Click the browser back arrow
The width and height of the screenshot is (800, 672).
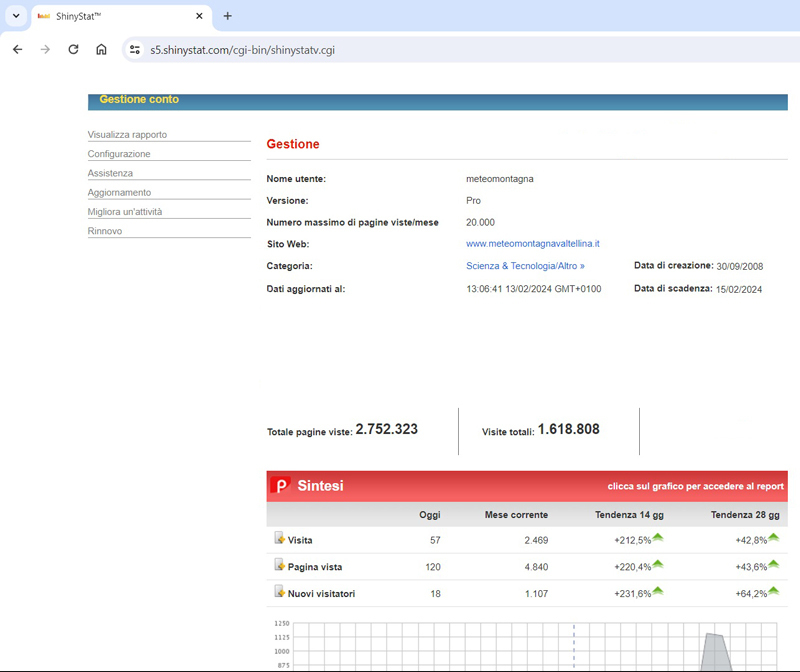pos(18,49)
